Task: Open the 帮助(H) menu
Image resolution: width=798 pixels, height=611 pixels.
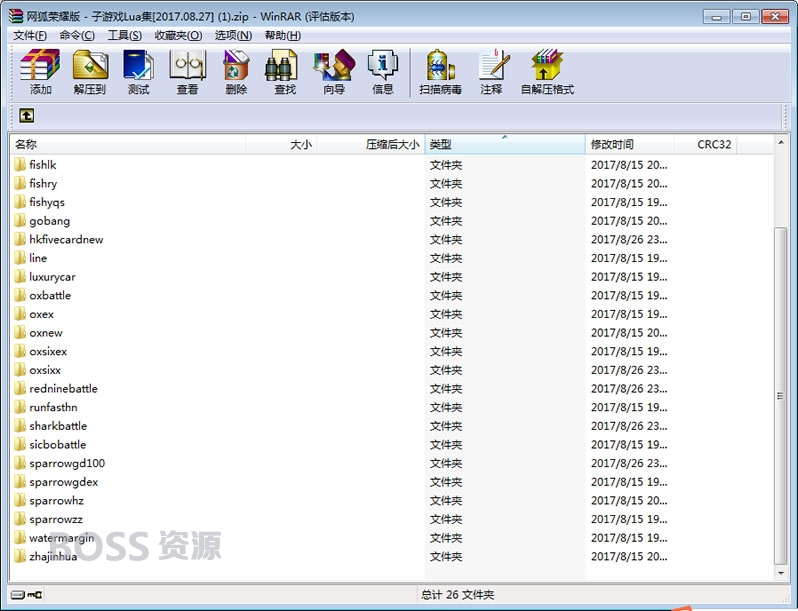Action: click(282, 35)
